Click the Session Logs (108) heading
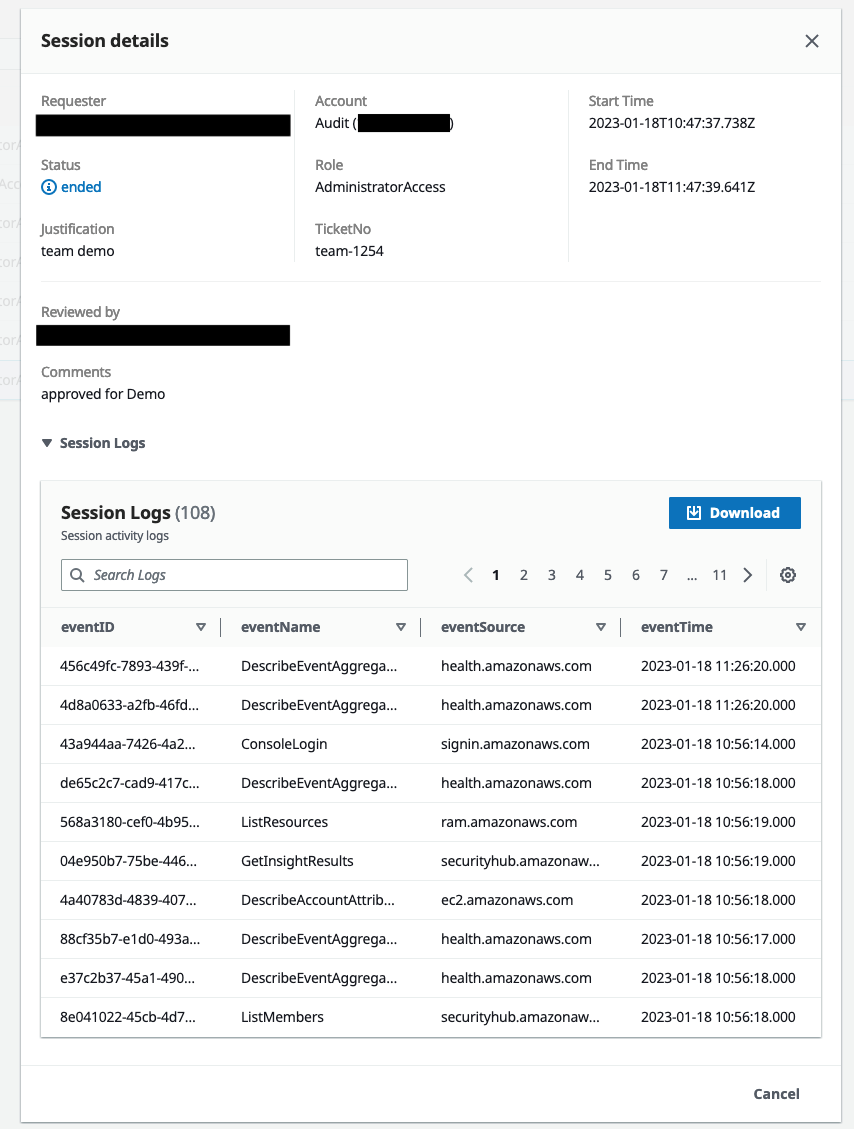Viewport: 854px width, 1129px height. point(138,513)
